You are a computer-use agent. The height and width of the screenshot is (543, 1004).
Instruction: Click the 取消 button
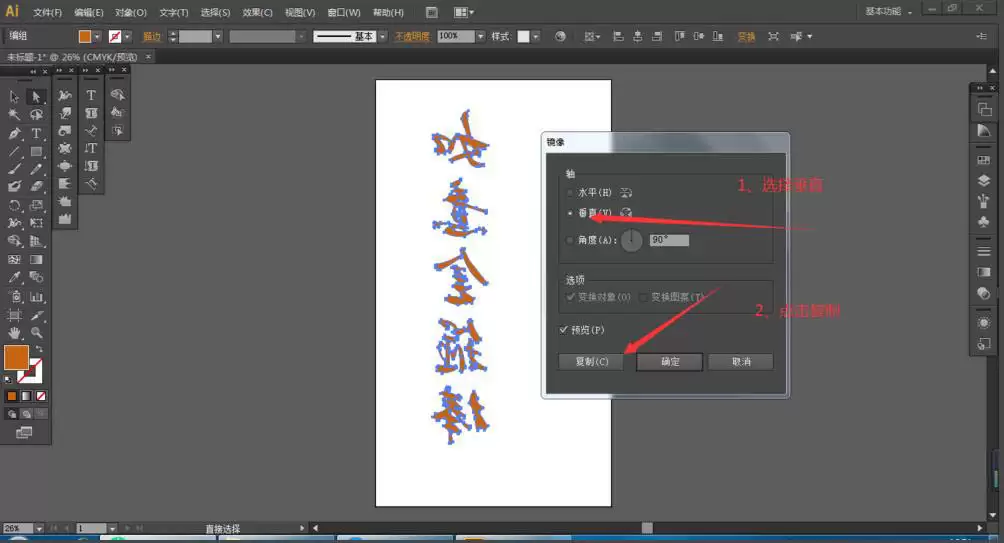point(741,362)
